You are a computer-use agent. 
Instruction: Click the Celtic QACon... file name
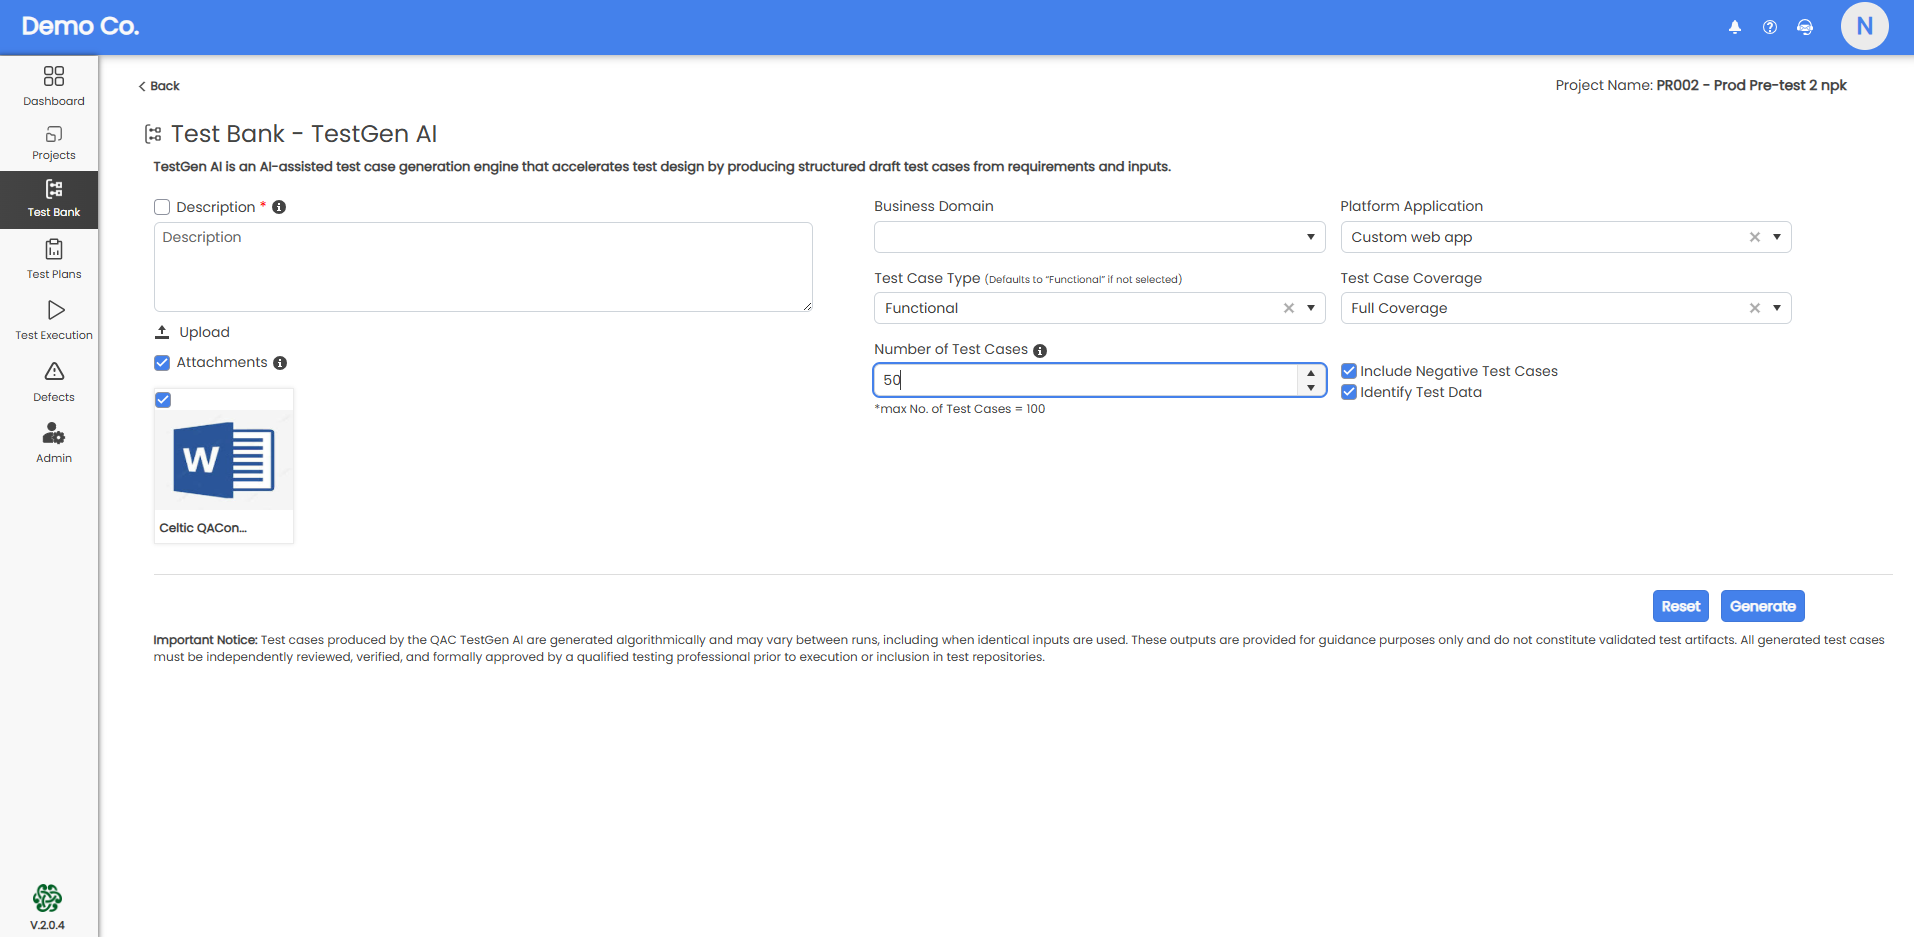(x=203, y=528)
